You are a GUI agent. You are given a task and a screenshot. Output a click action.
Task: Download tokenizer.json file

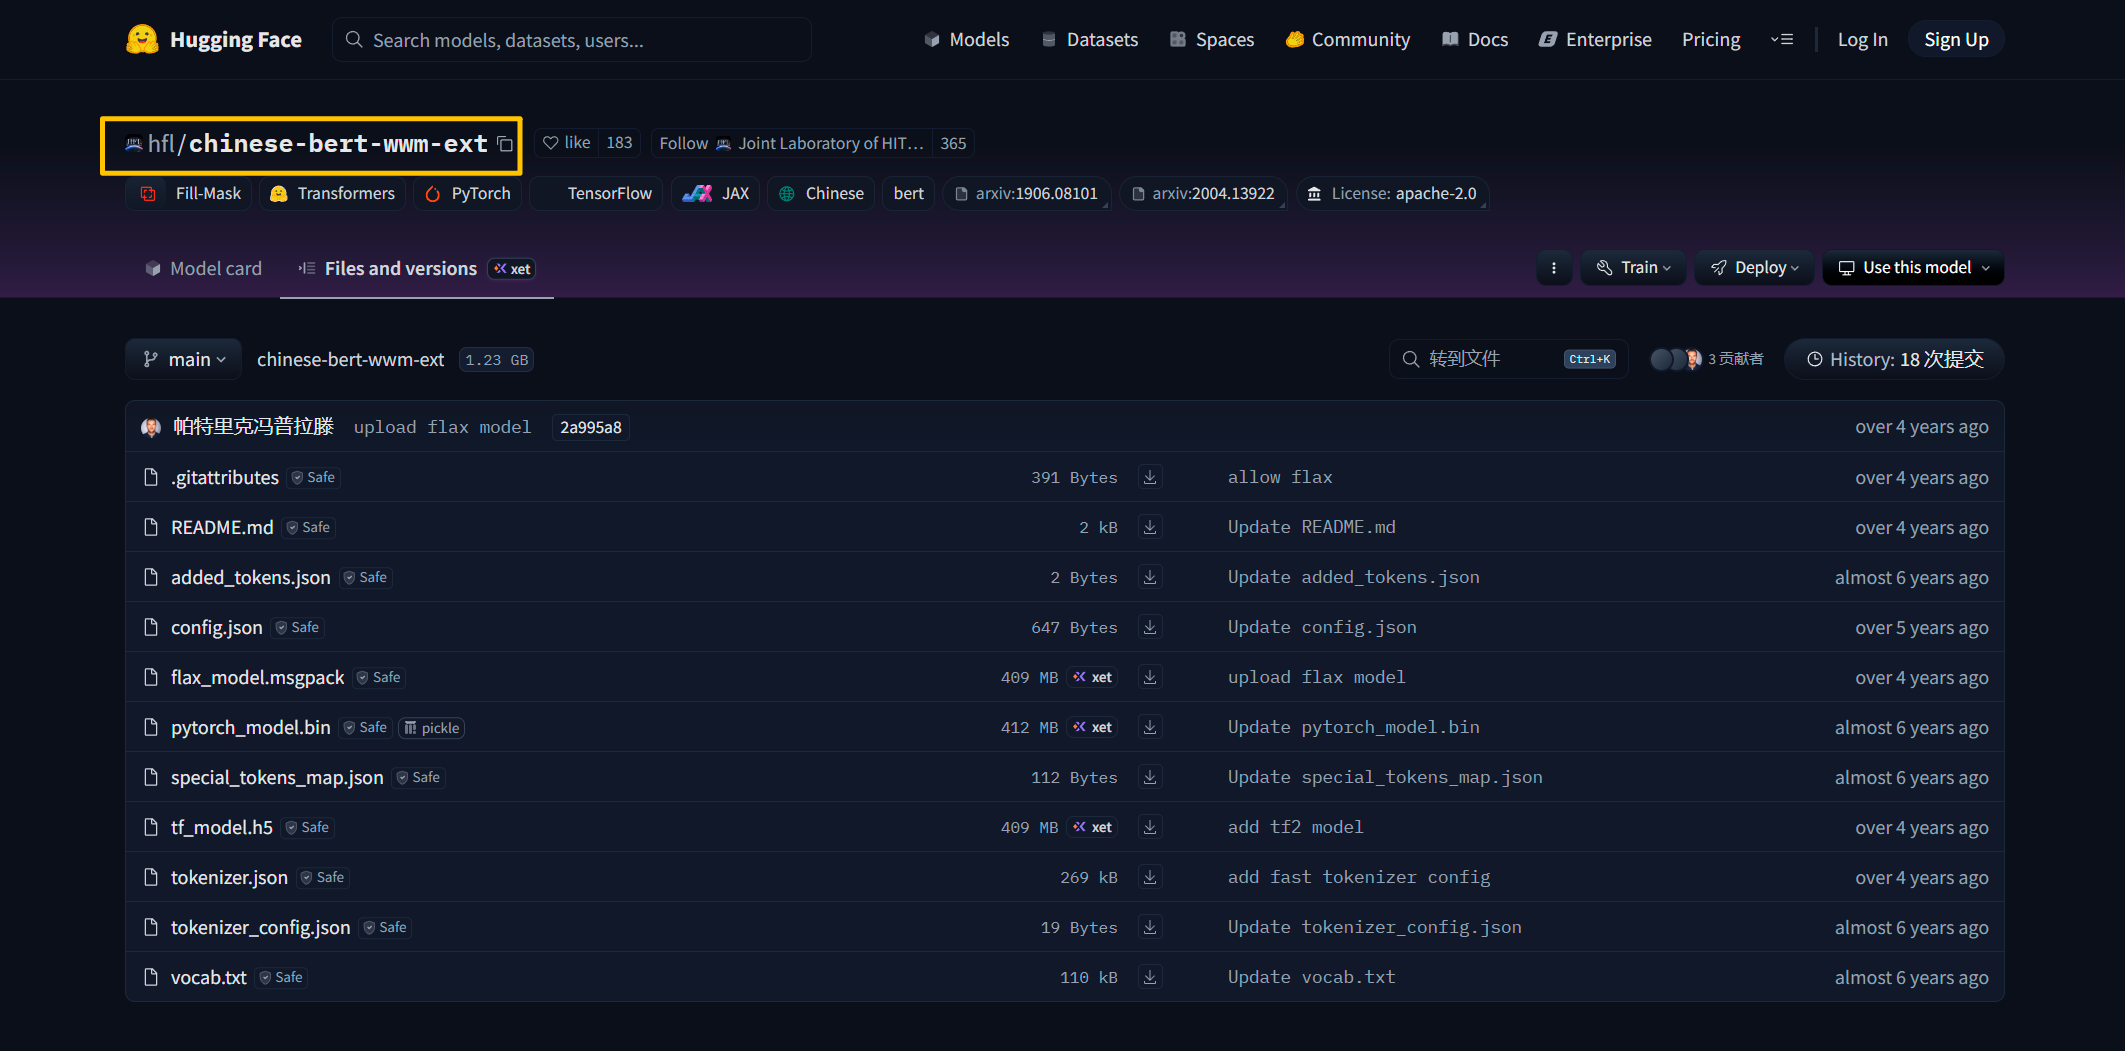pos(1150,877)
